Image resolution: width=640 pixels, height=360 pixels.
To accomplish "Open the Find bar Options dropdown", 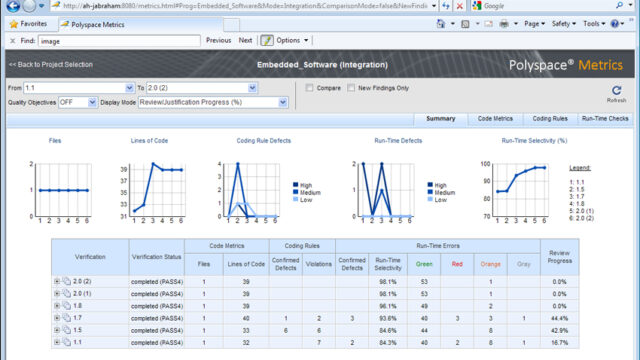I will pos(292,40).
